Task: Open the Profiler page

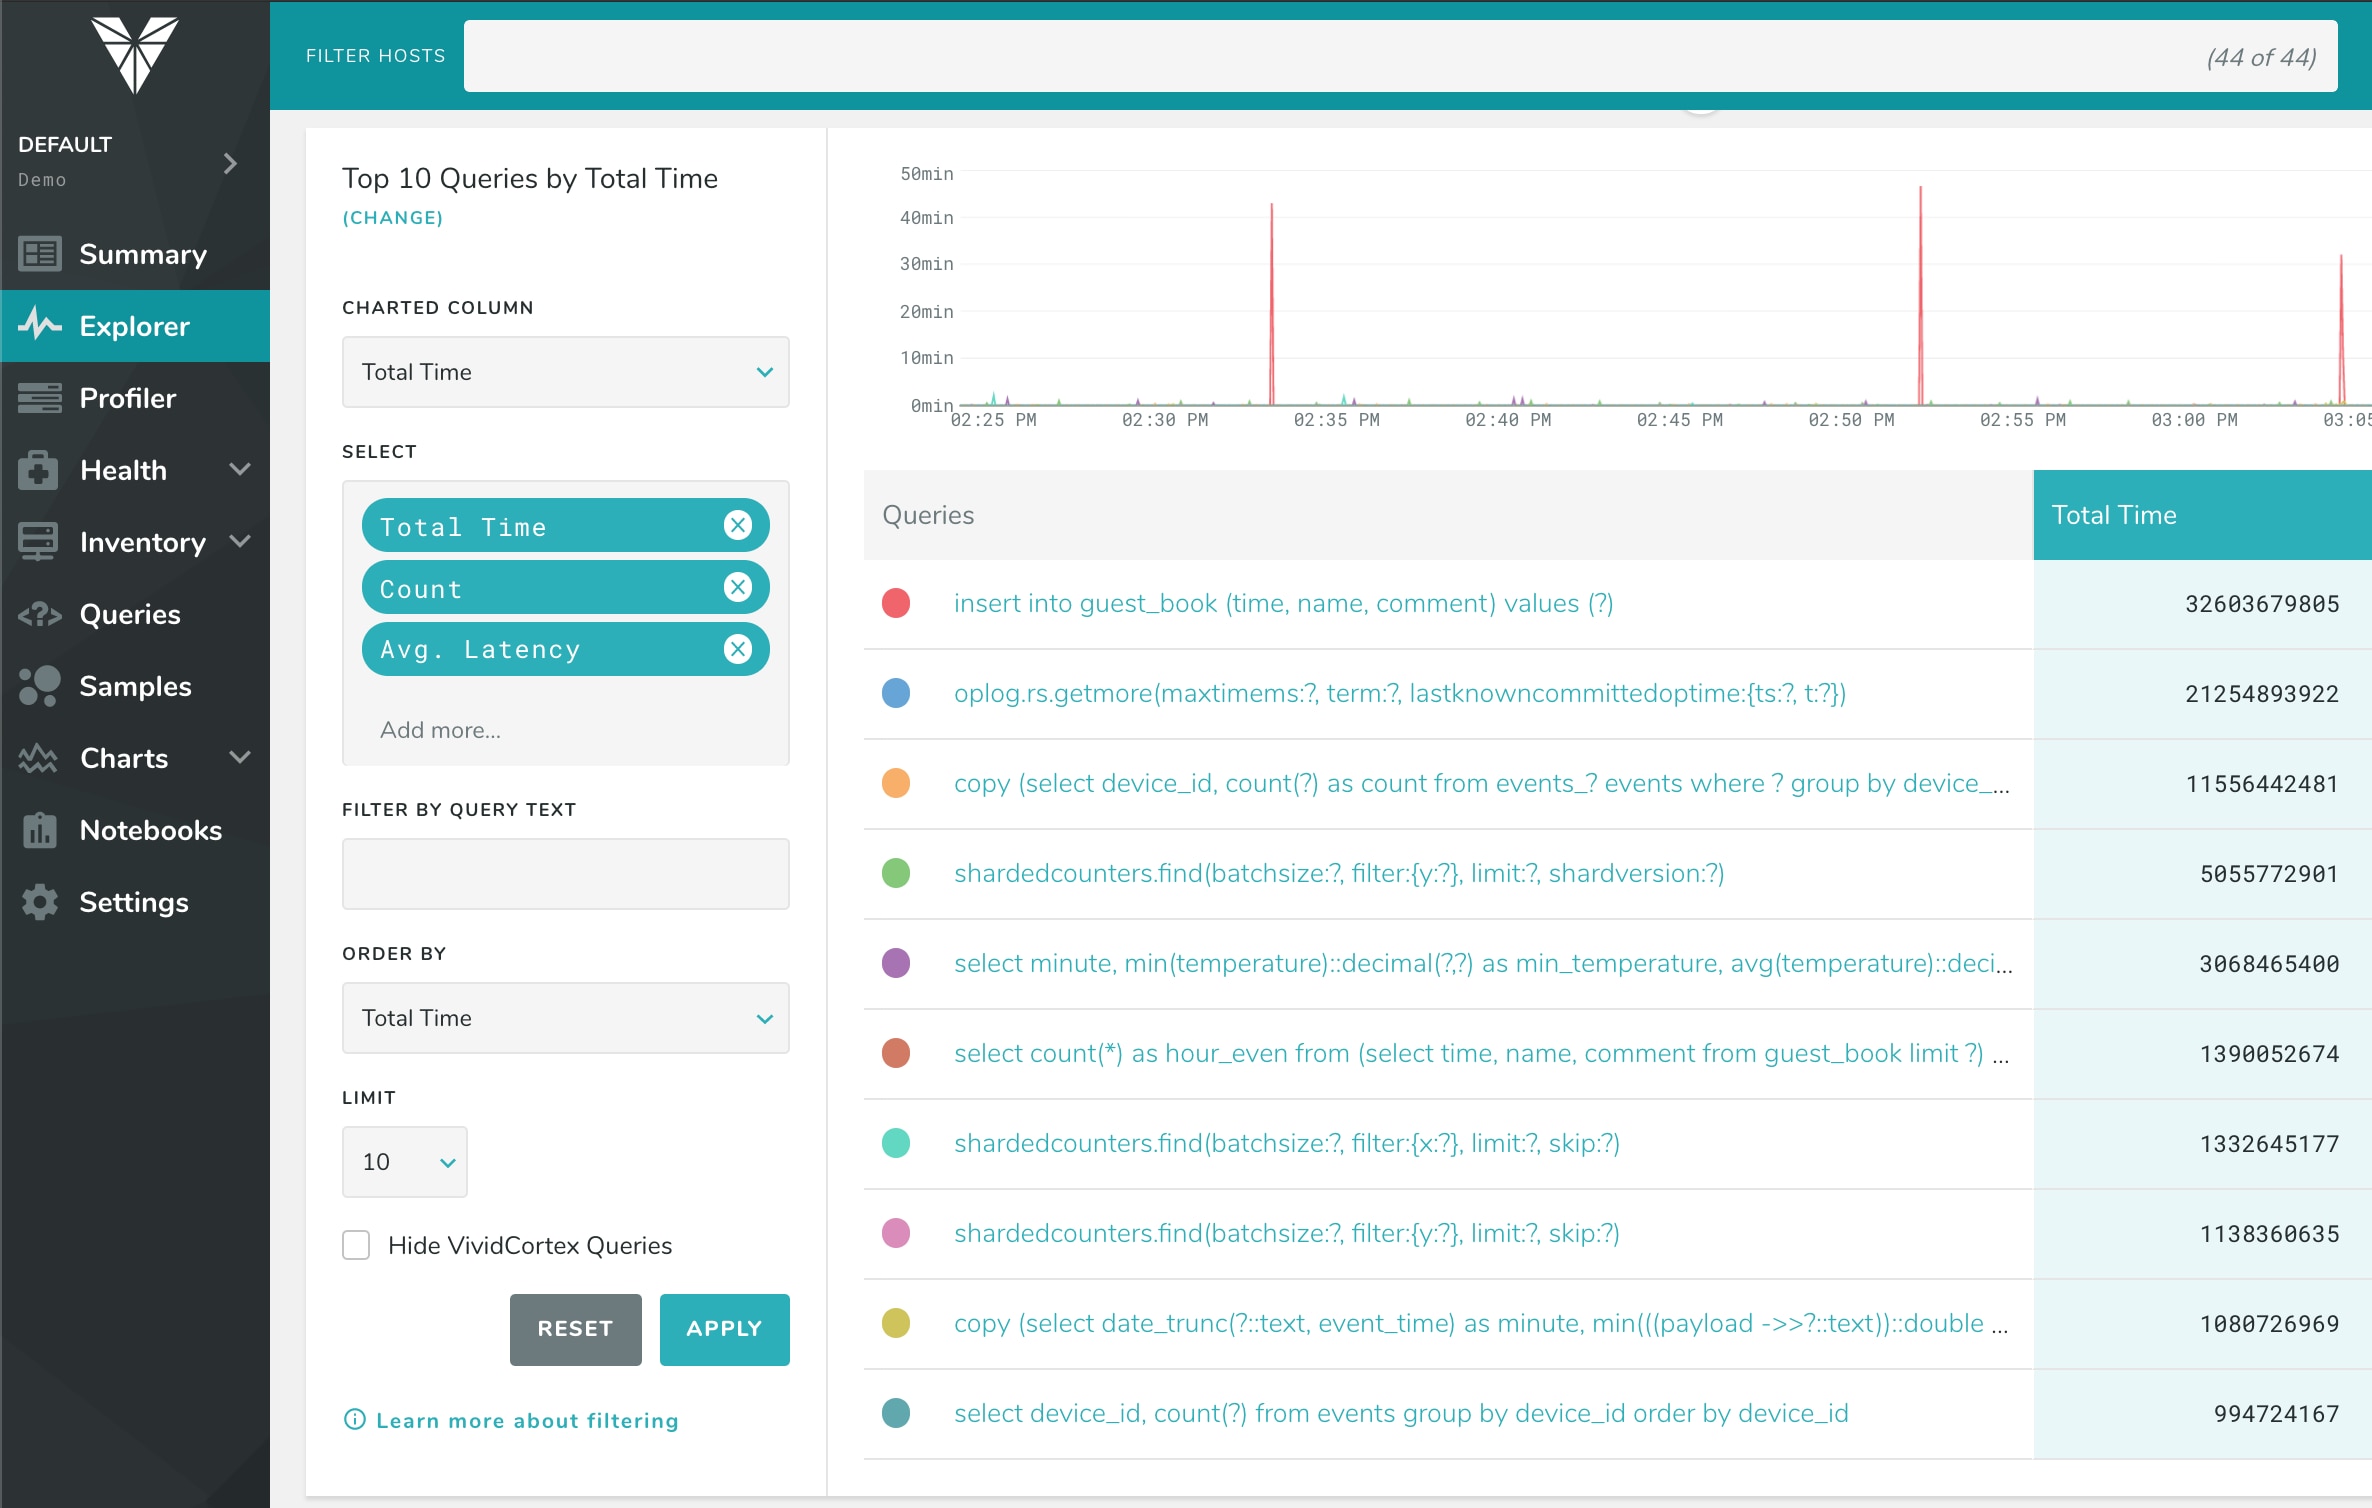Action: pos(135,398)
